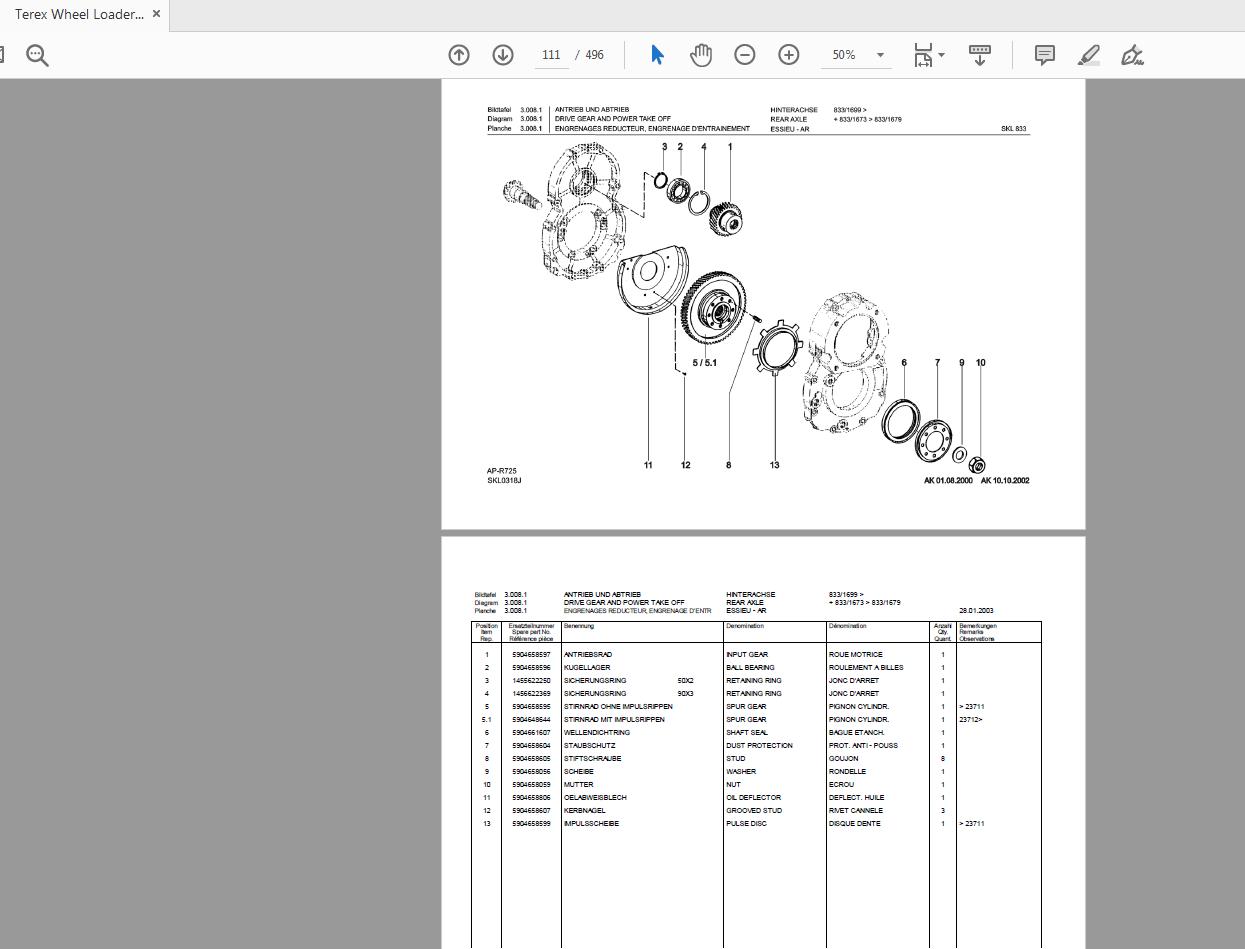Open the zoom level 50% dropdown

[855, 55]
